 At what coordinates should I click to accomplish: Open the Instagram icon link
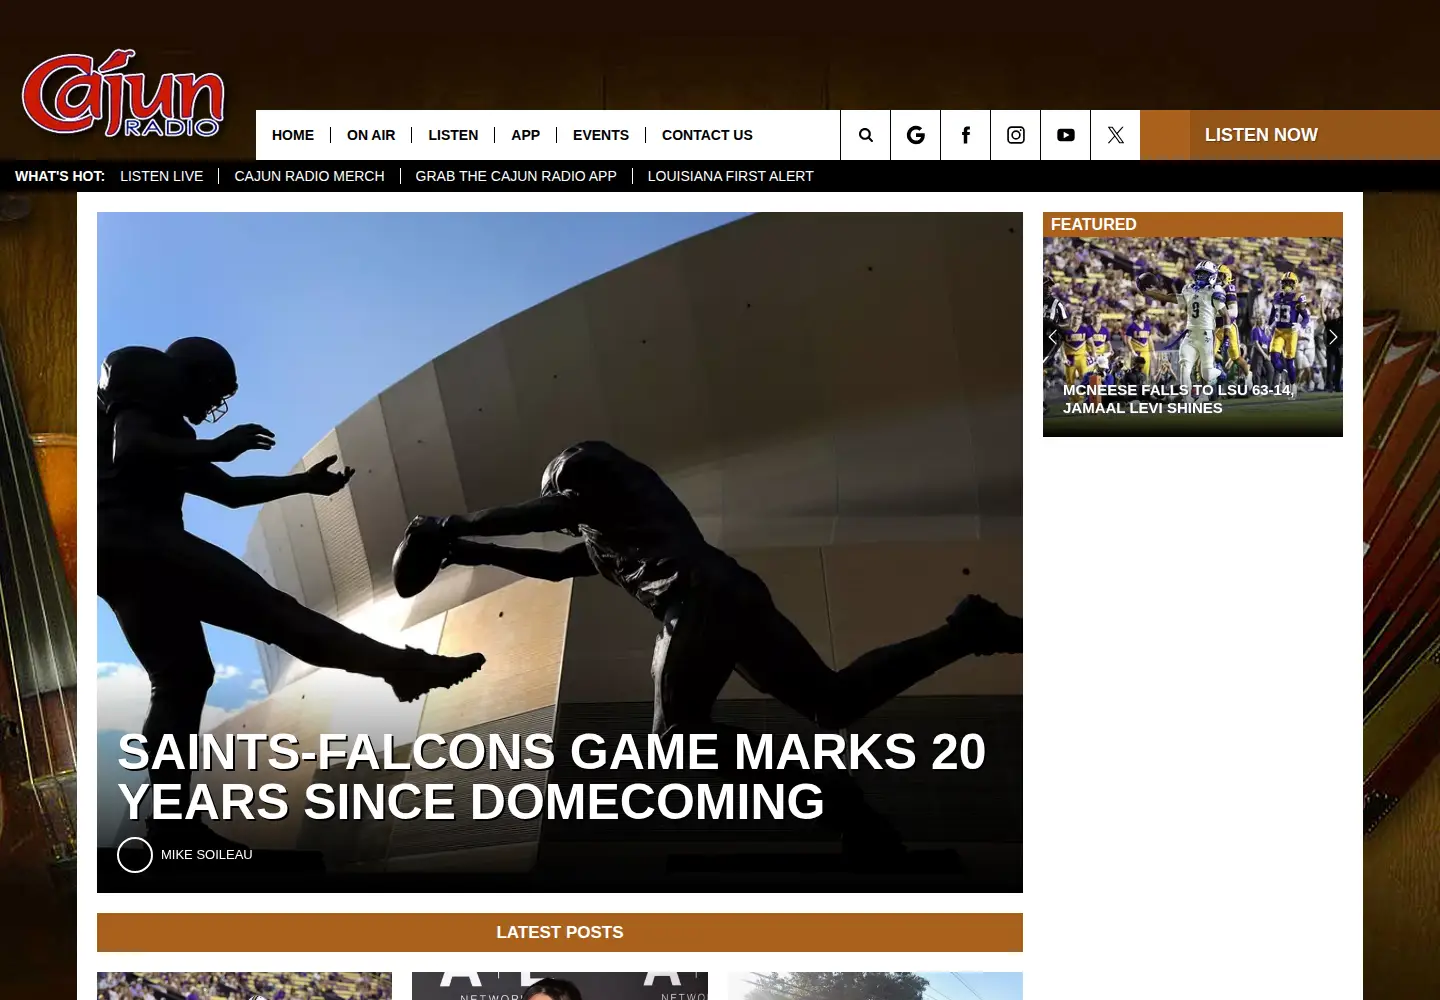coord(1015,135)
